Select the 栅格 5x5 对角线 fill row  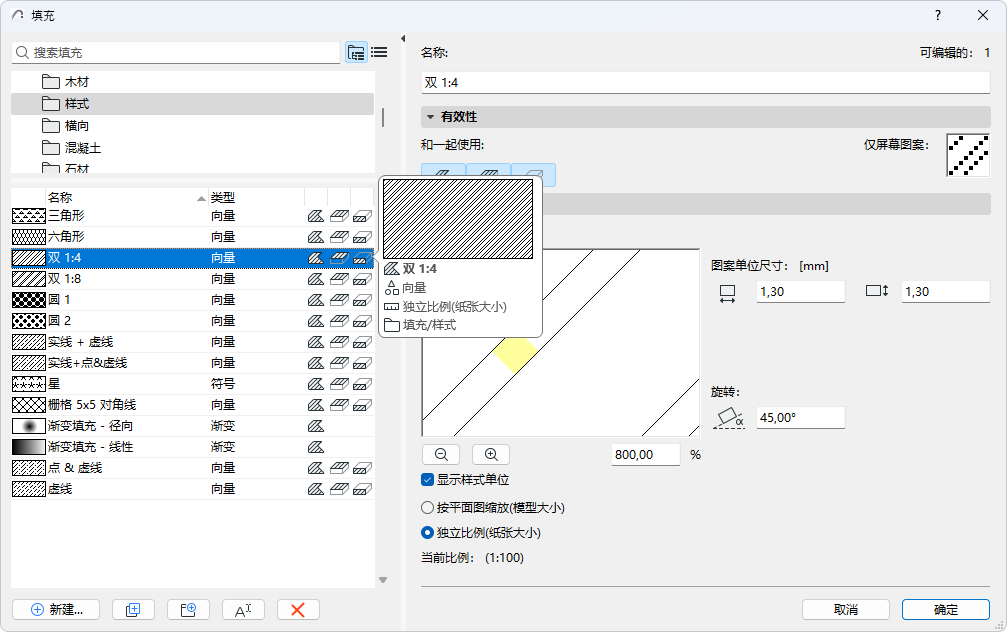click(192, 405)
